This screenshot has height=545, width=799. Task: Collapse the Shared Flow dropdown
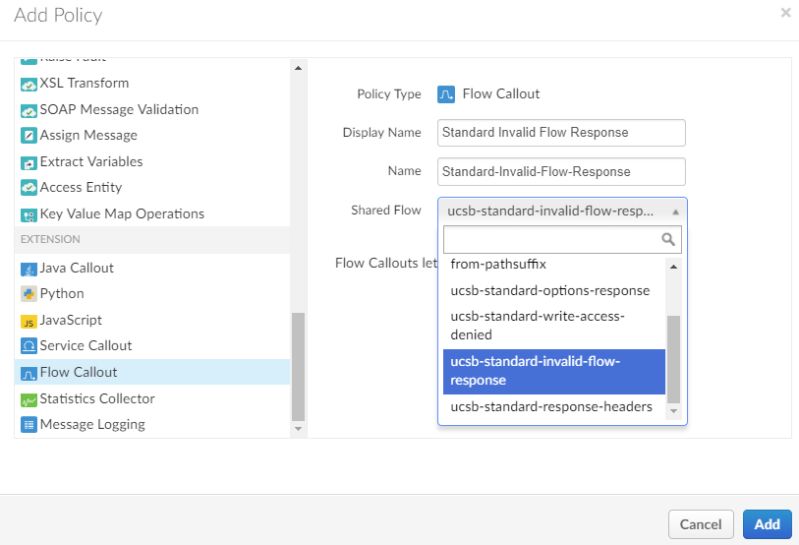coord(561,212)
